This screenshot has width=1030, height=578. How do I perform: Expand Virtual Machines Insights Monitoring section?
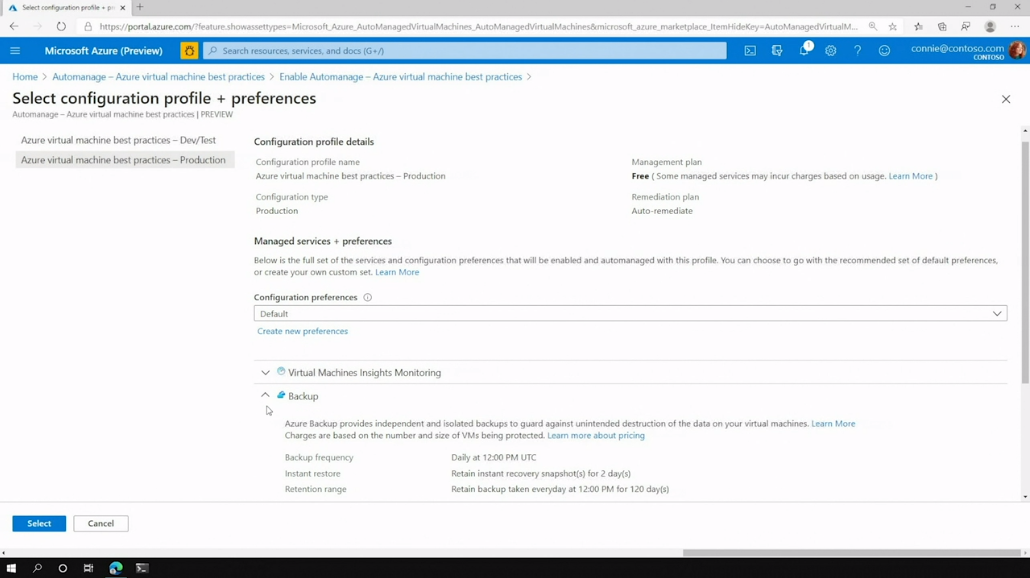tap(265, 372)
